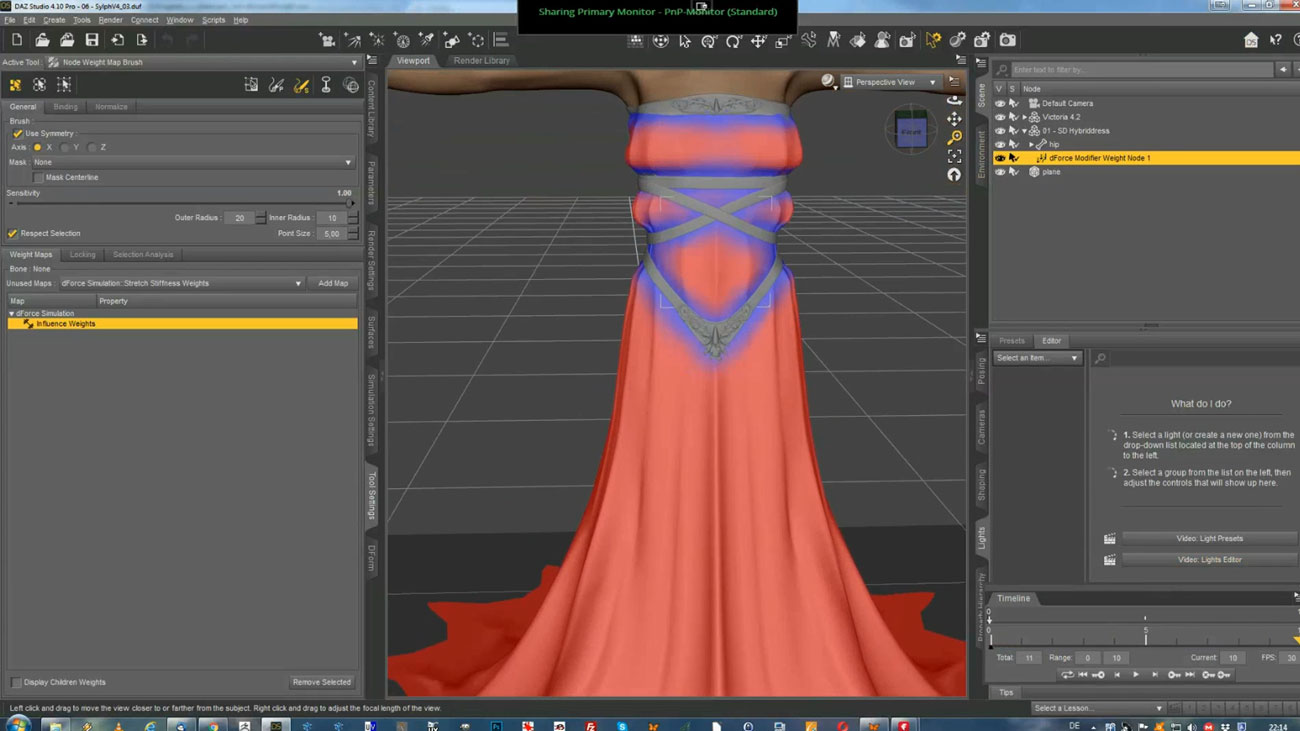This screenshot has width=1300, height=731.
Task: Create a new scene with New File icon
Action: point(17,40)
